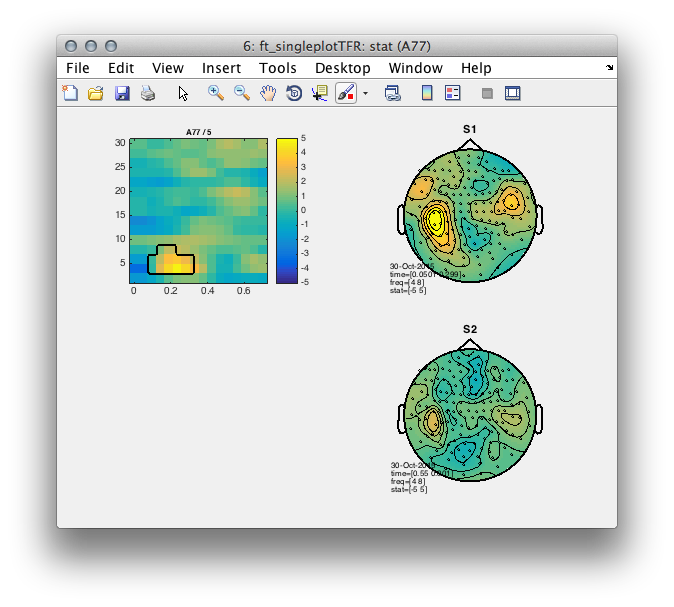Click the colorbar tick label -5
Image resolution: width=674 pixels, height=607 pixels.
tap(304, 282)
